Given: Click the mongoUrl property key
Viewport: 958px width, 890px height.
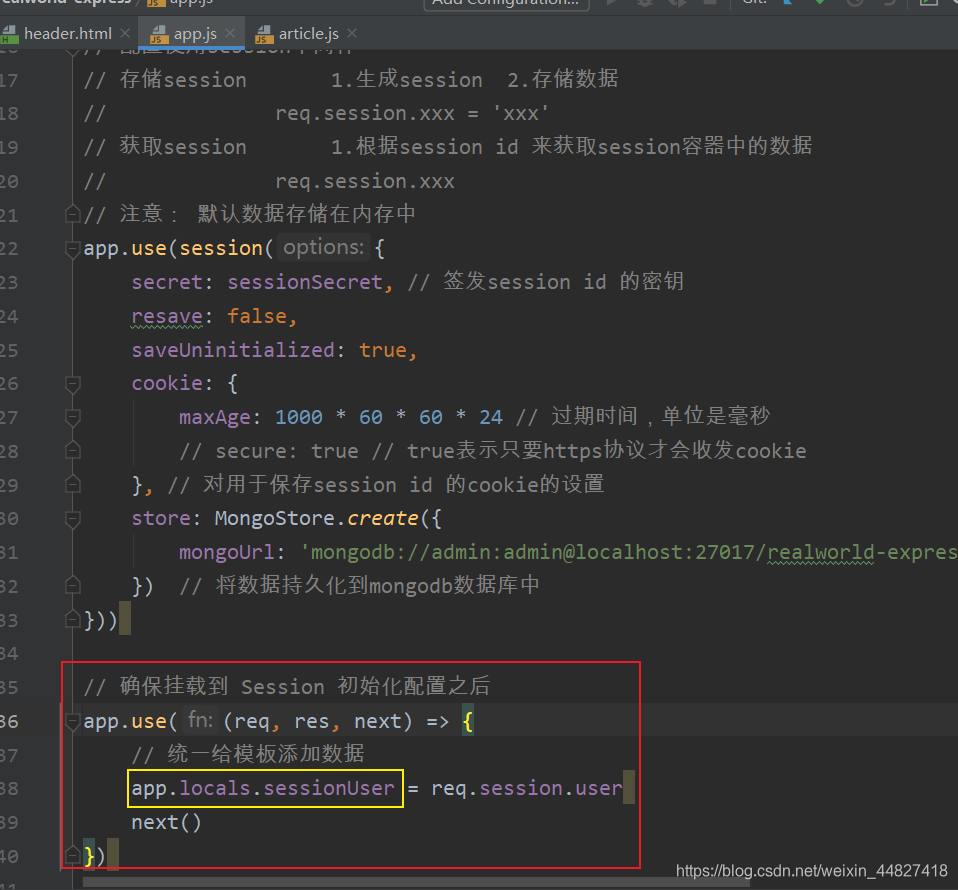Looking at the screenshot, I should pos(227,553).
